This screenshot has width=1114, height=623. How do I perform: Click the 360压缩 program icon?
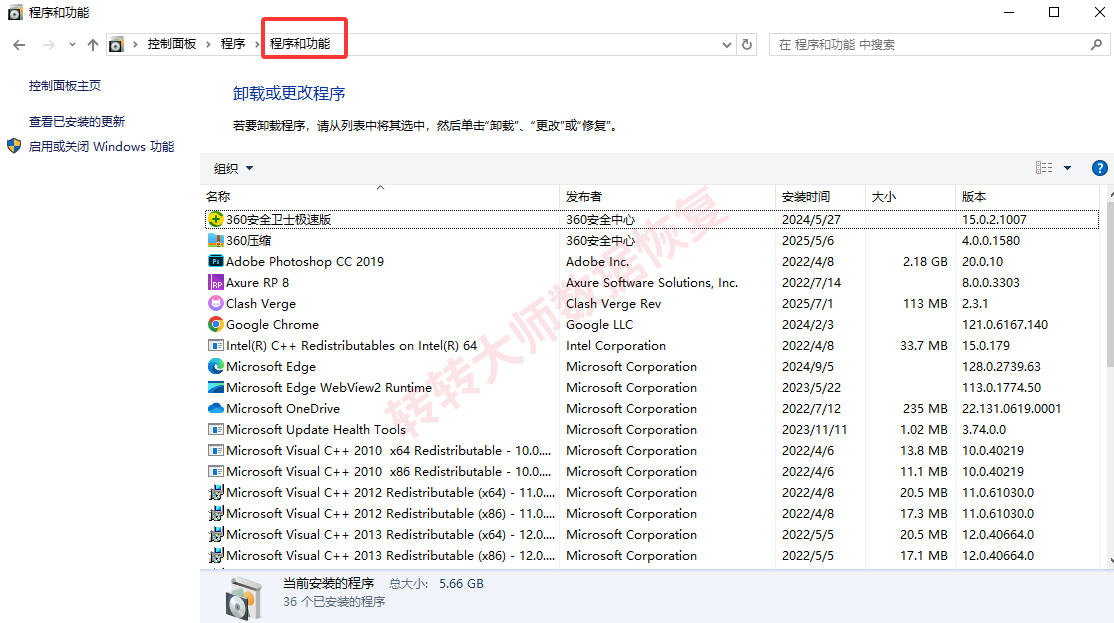tap(216, 240)
